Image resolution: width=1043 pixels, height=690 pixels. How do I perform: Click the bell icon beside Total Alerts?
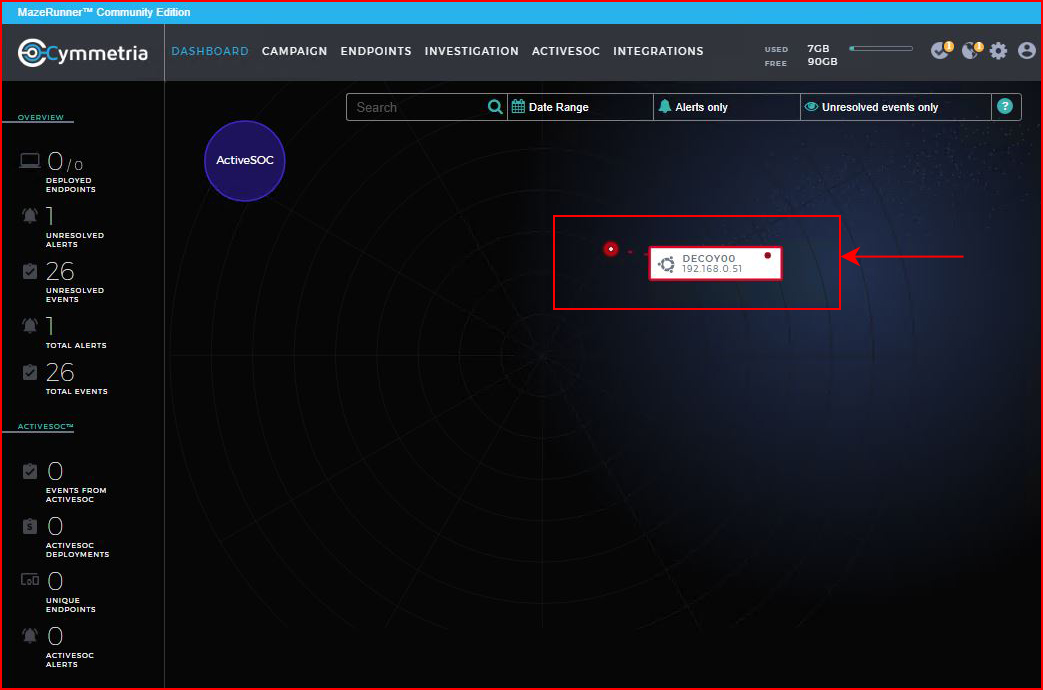[x=30, y=325]
